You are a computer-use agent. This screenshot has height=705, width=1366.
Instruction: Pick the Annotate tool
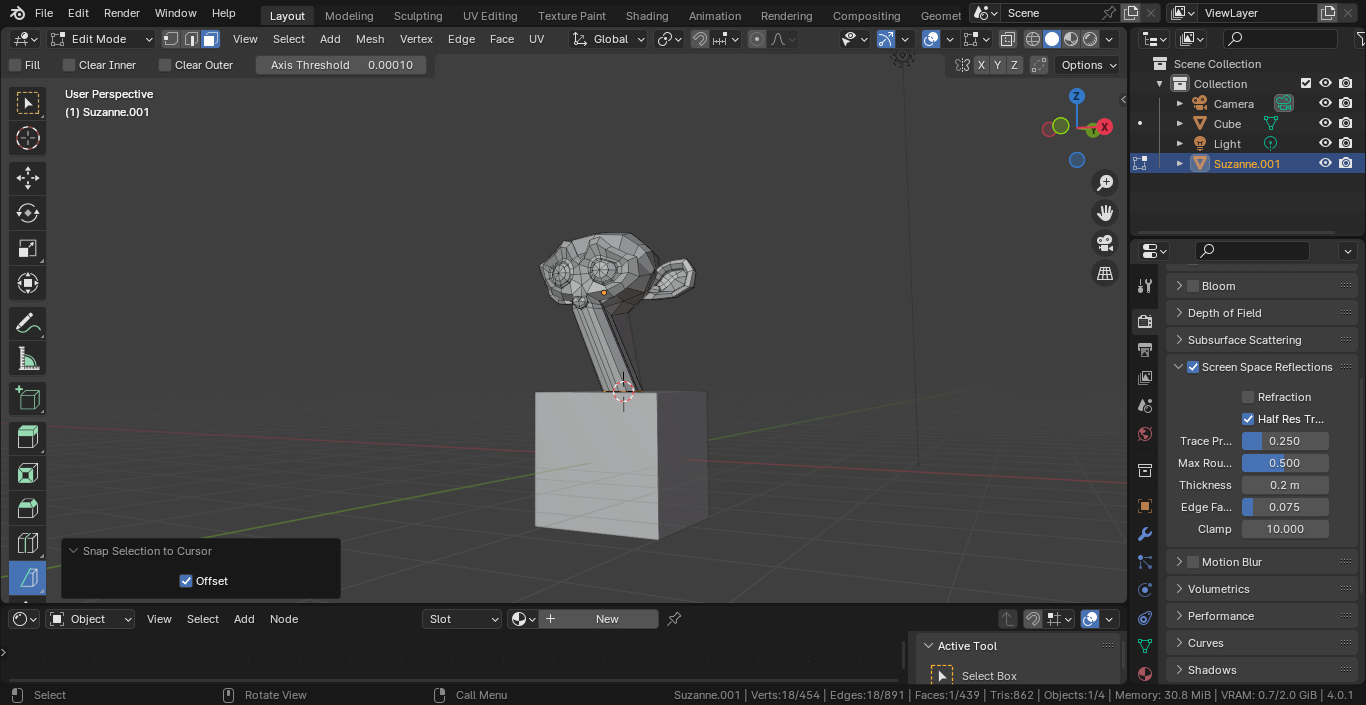click(28, 324)
